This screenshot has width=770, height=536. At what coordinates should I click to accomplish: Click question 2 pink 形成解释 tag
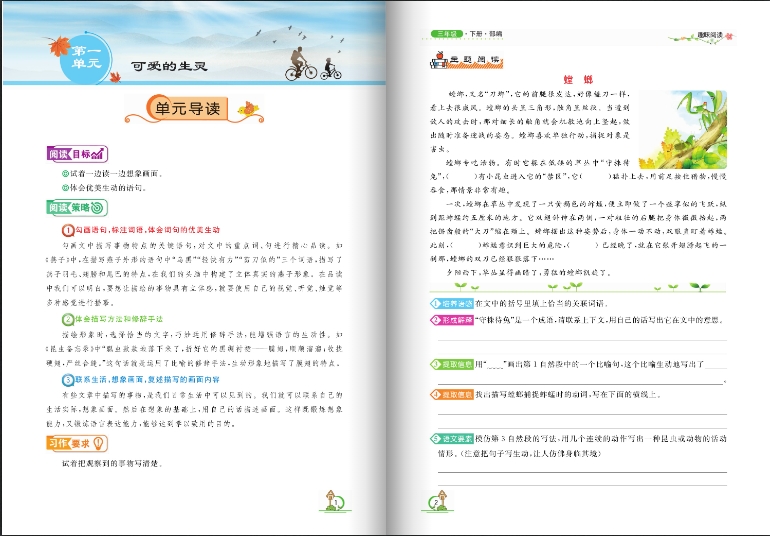pyautogui.click(x=450, y=320)
